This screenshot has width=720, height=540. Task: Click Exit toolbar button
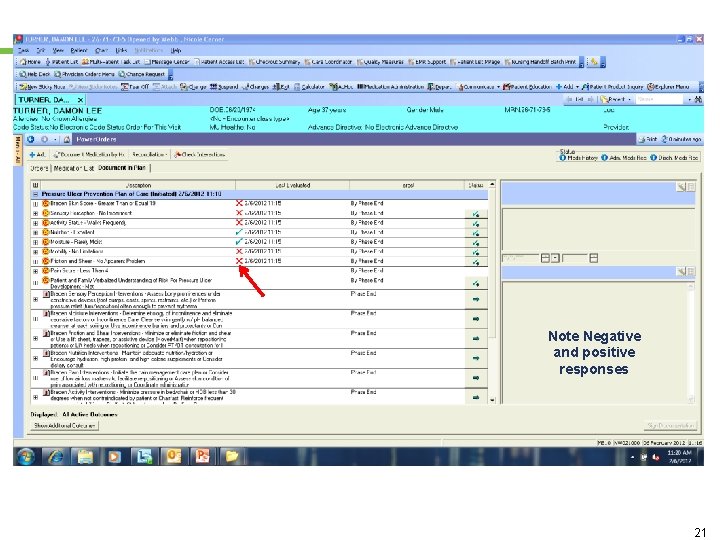(x=281, y=86)
